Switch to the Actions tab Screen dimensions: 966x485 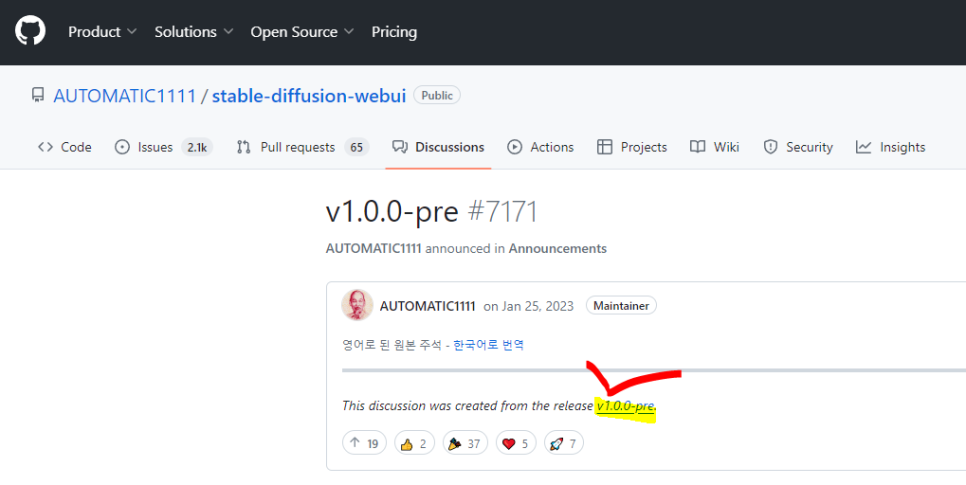click(x=540, y=147)
